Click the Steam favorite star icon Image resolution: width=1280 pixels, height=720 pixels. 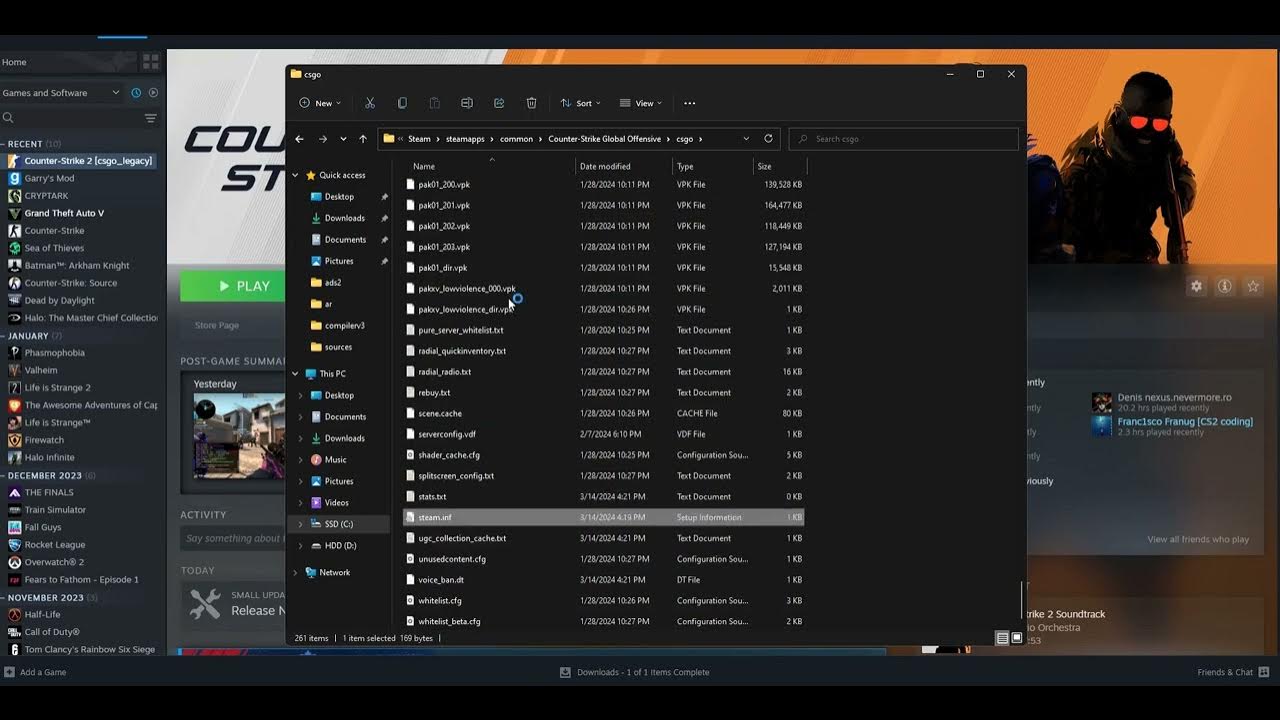click(x=1252, y=286)
